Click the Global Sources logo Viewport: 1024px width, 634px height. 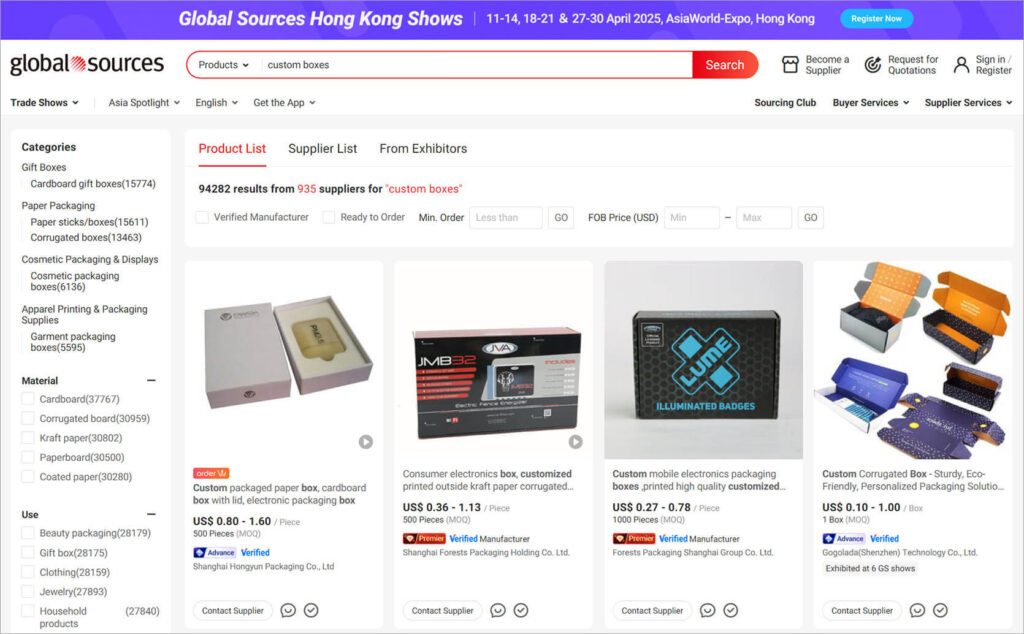[x=87, y=64]
